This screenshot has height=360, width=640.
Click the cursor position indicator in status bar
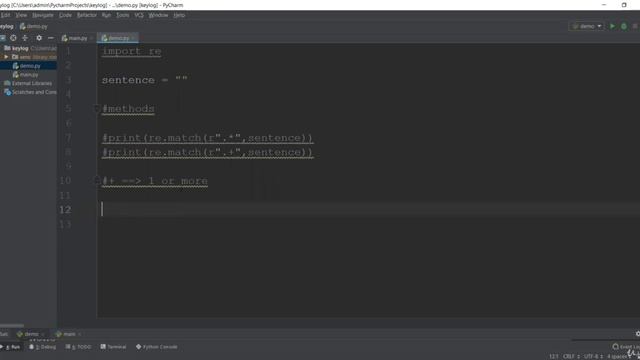coord(553,356)
